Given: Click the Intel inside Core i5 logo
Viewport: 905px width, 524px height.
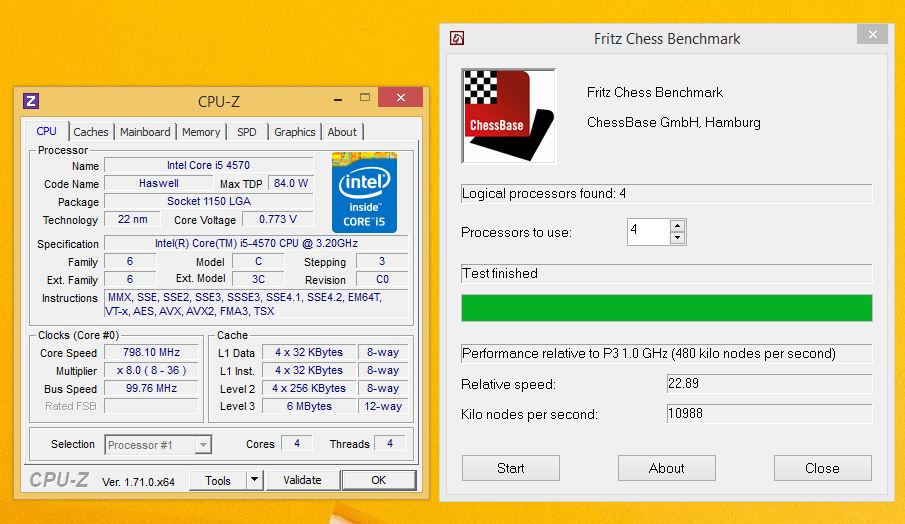Looking at the screenshot, I should pos(364,193).
